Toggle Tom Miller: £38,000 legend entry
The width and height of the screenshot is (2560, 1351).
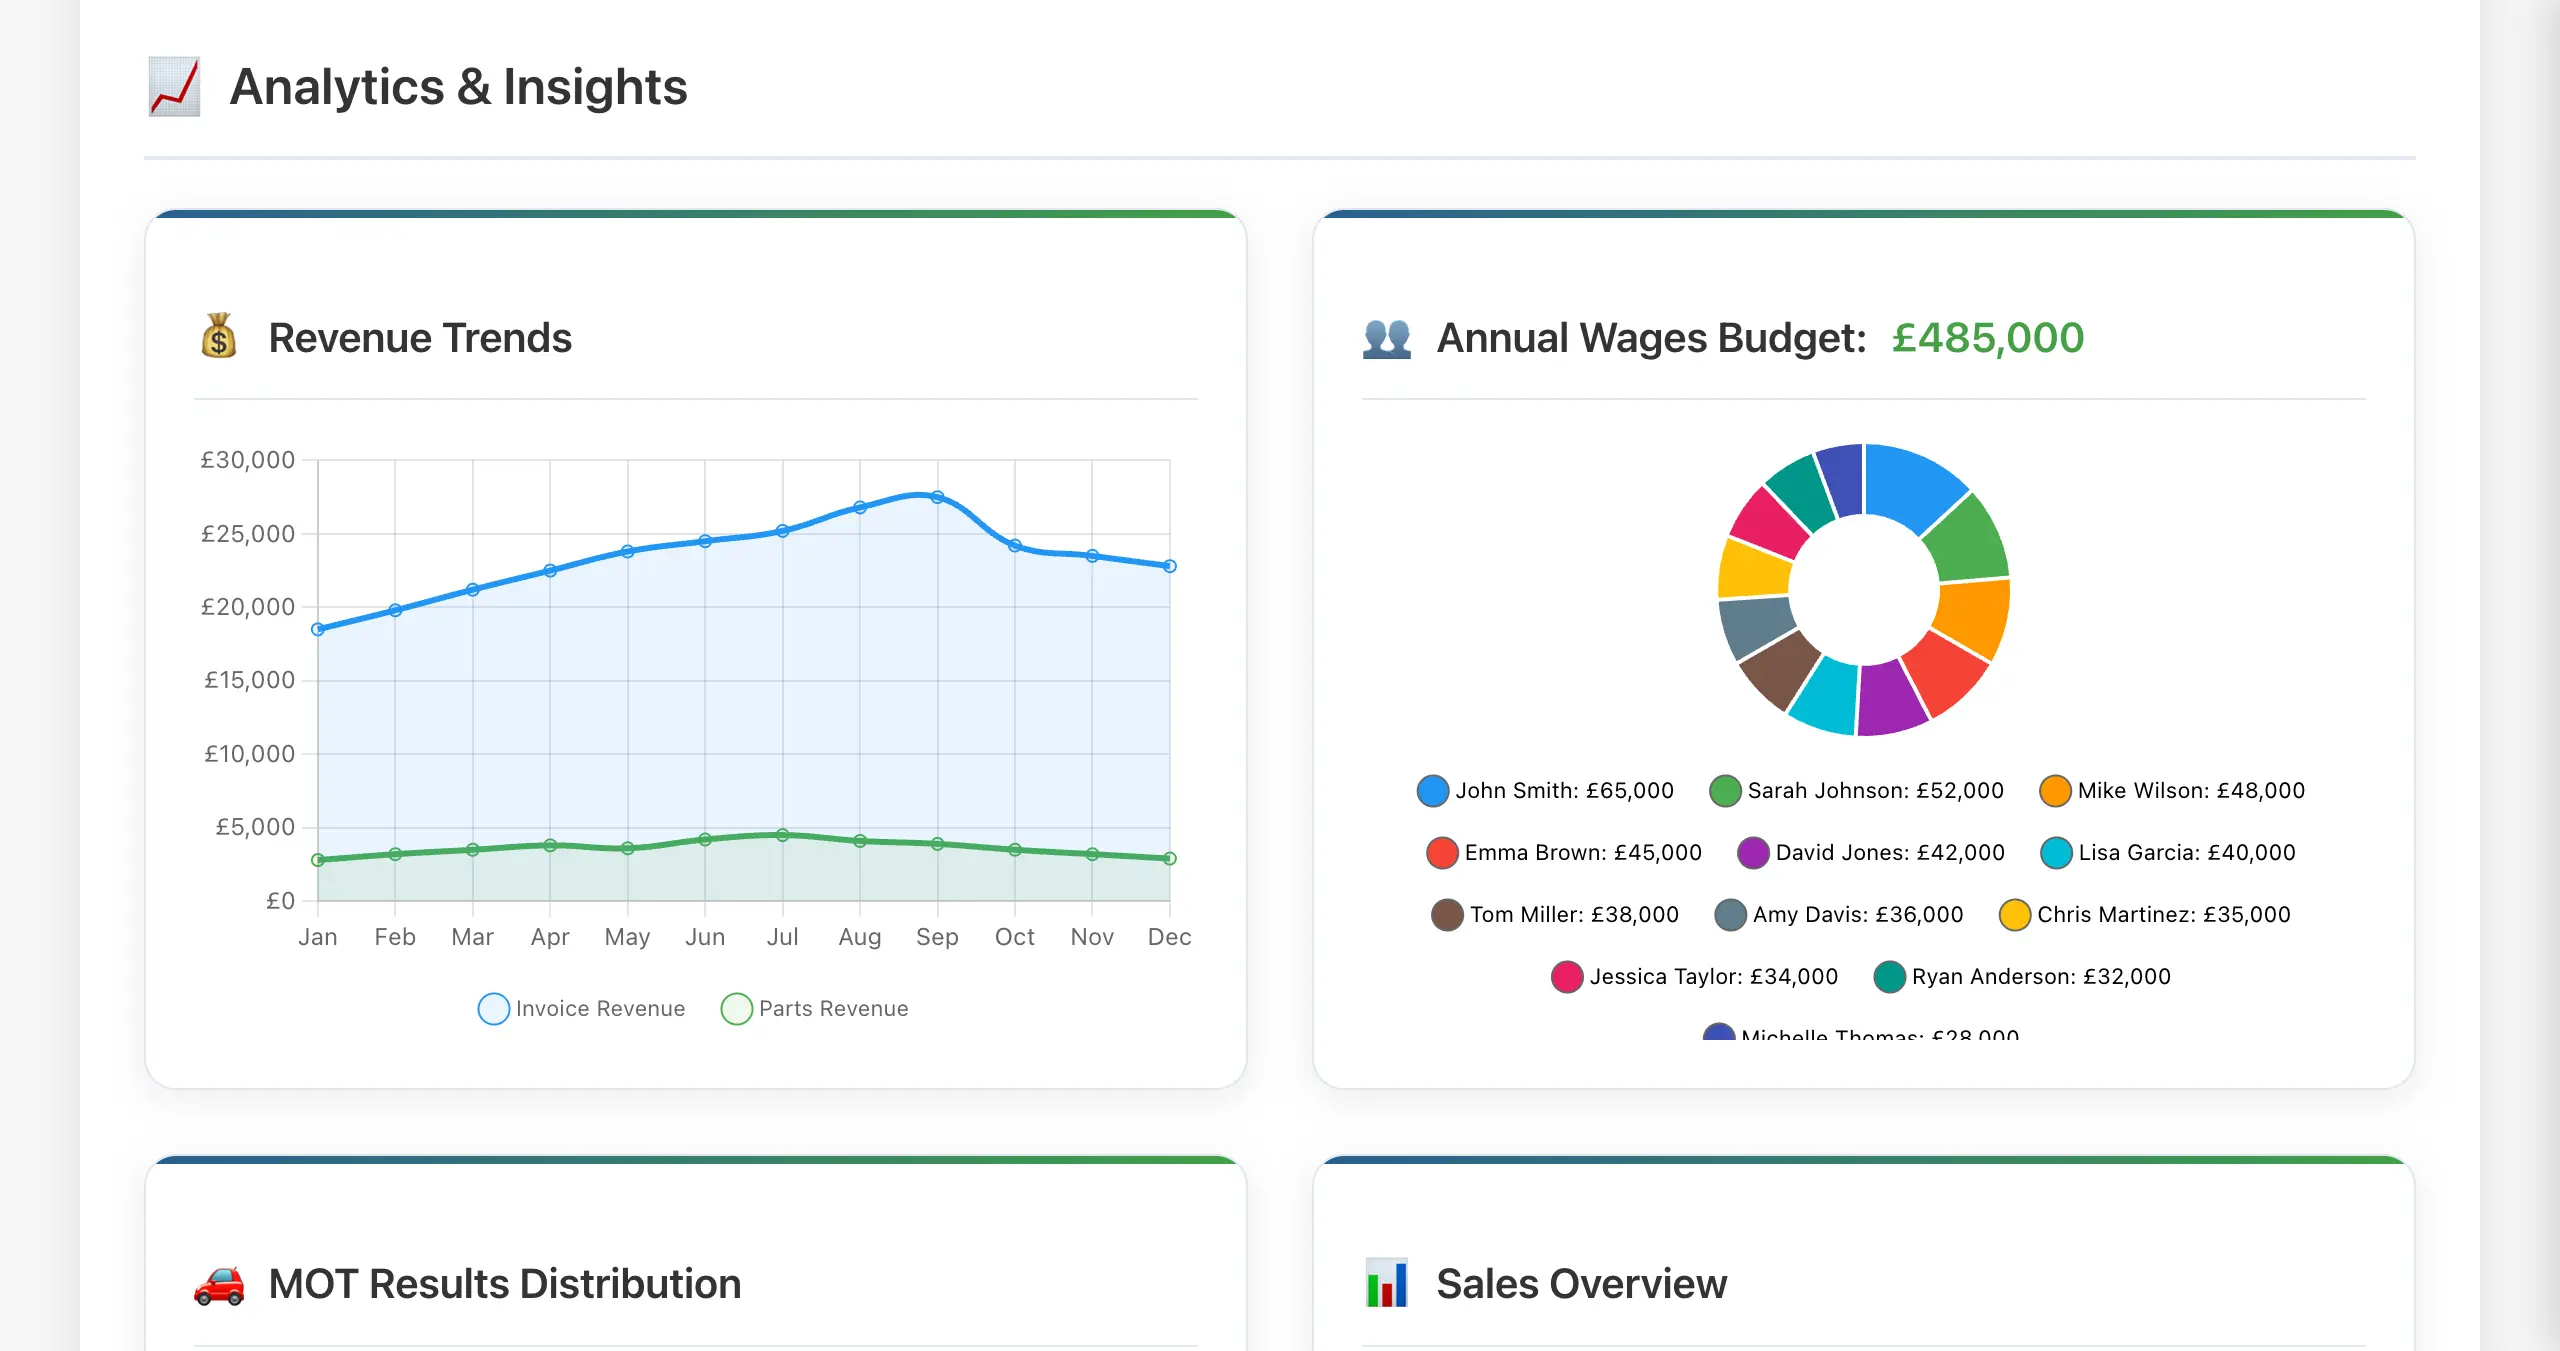1554,914
